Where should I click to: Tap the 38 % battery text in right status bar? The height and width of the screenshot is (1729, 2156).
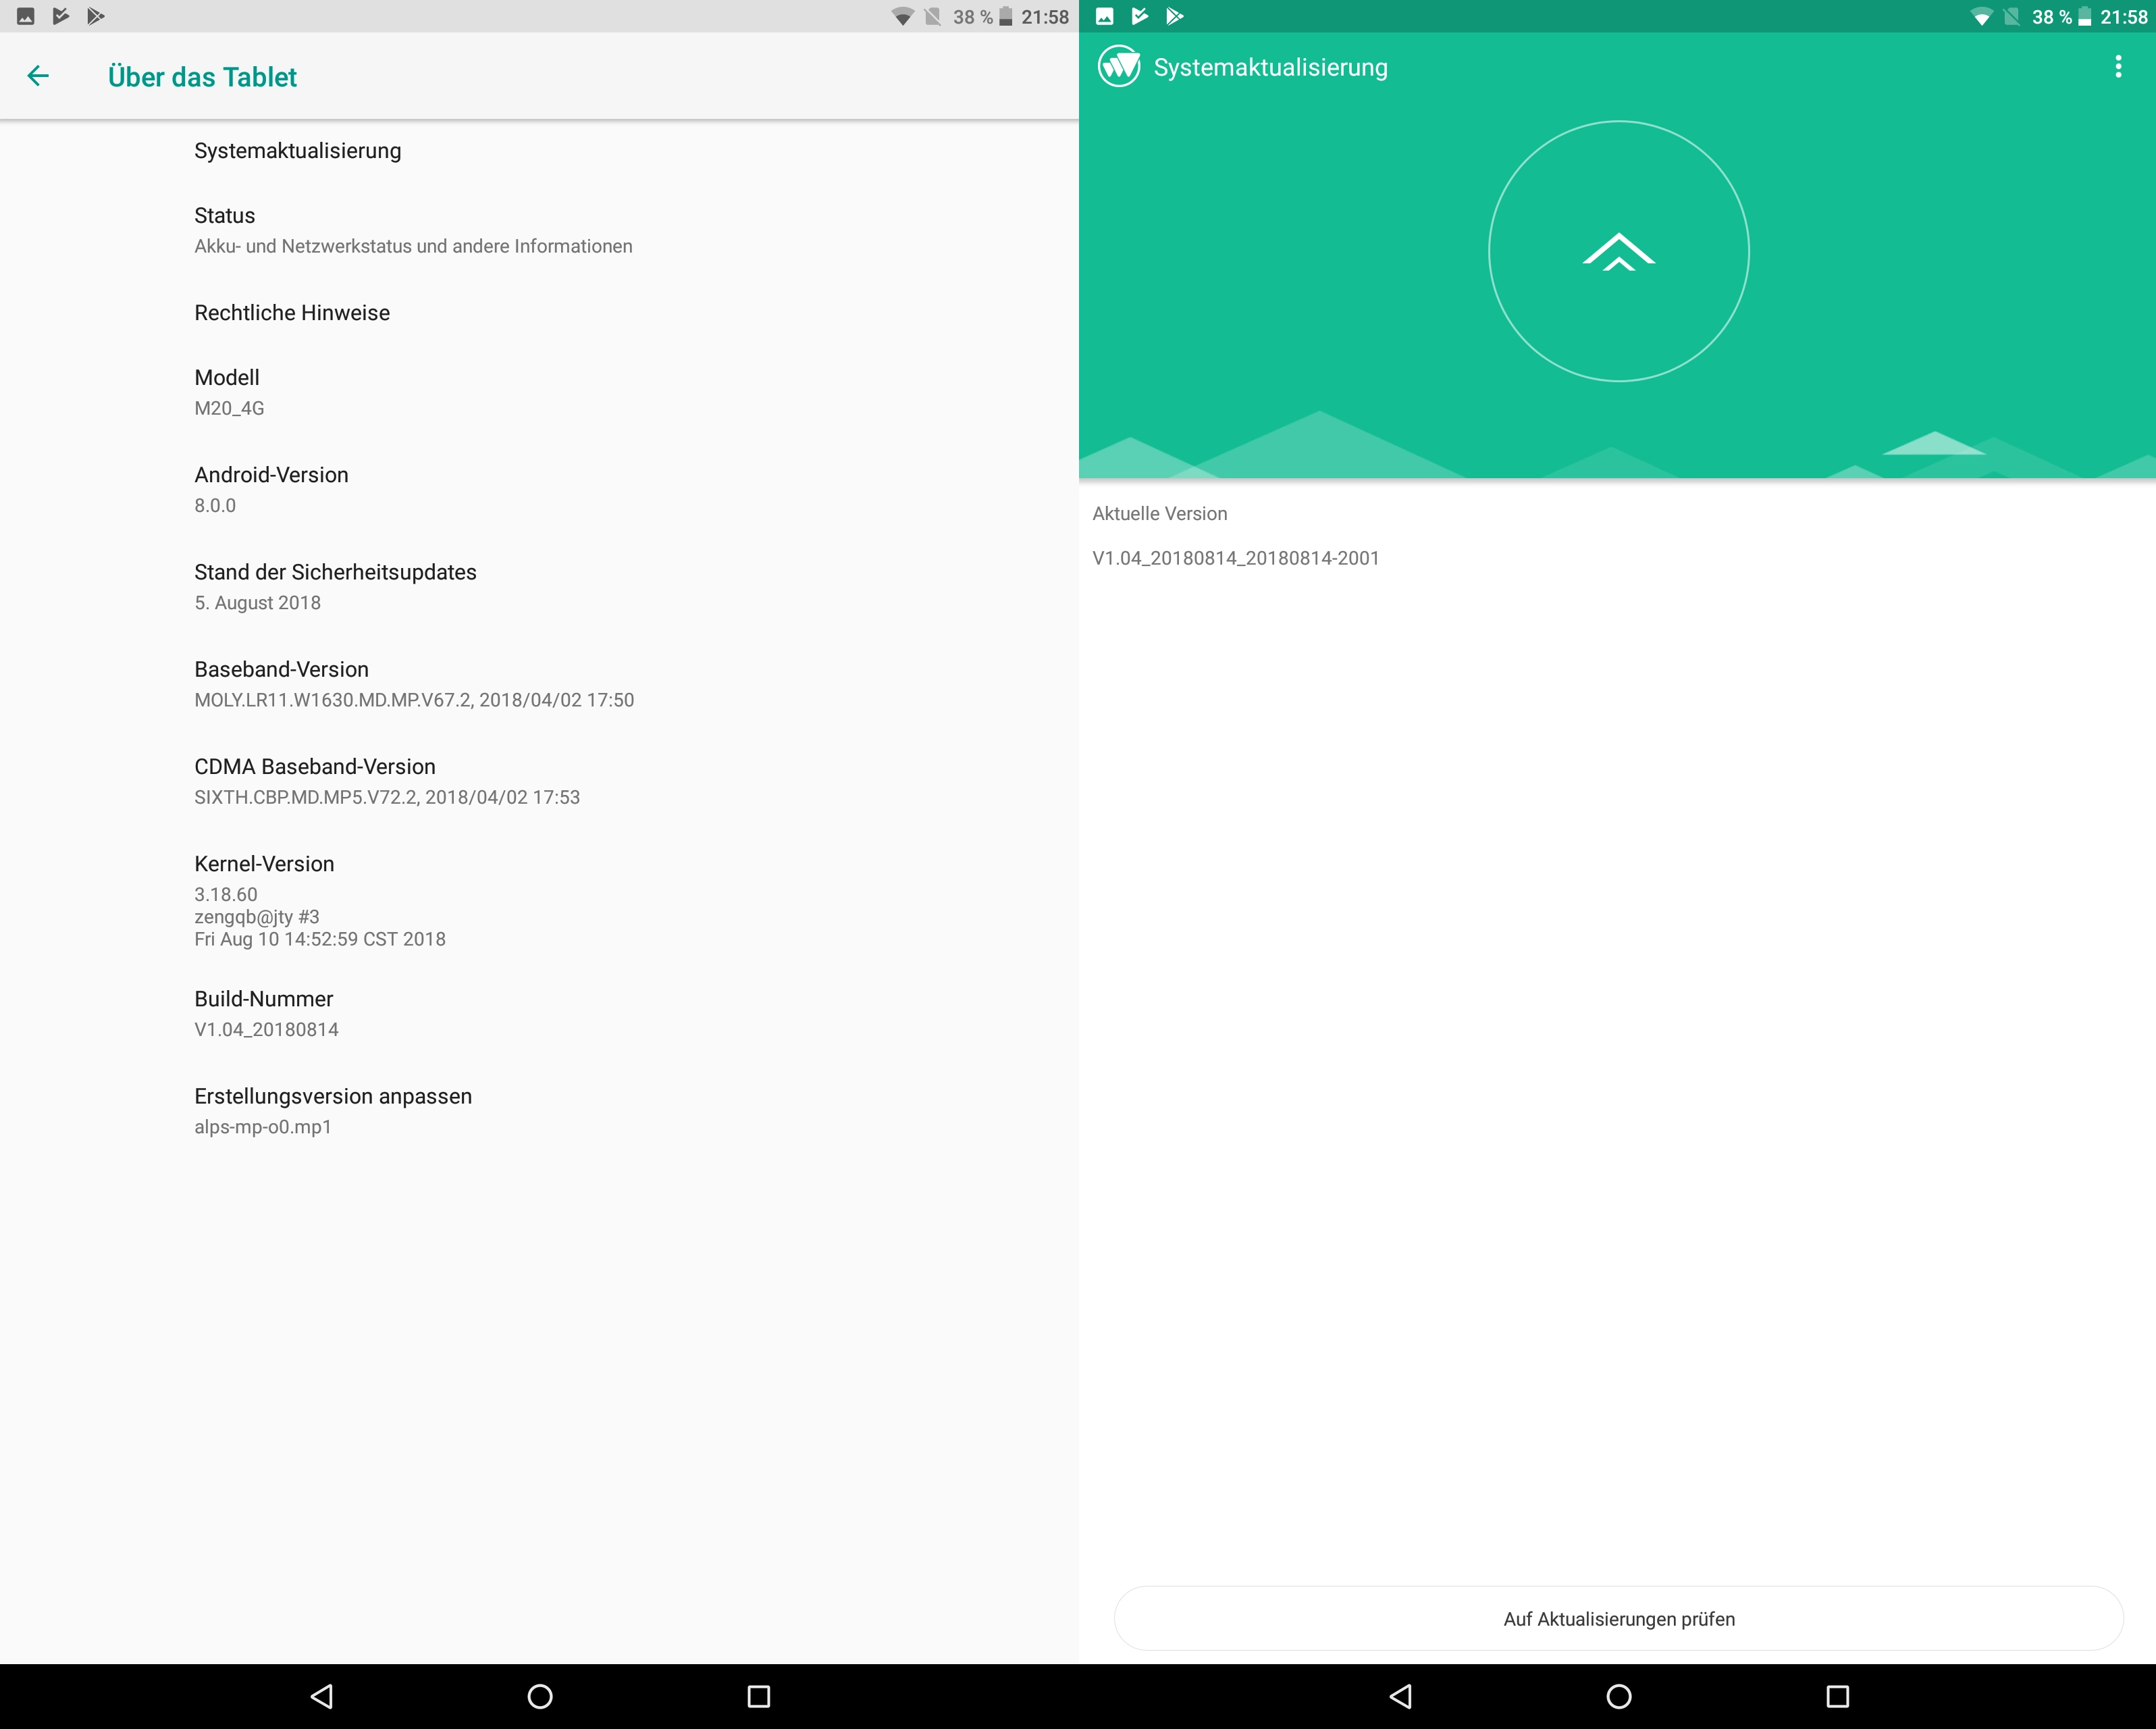tap(2052, 17)
